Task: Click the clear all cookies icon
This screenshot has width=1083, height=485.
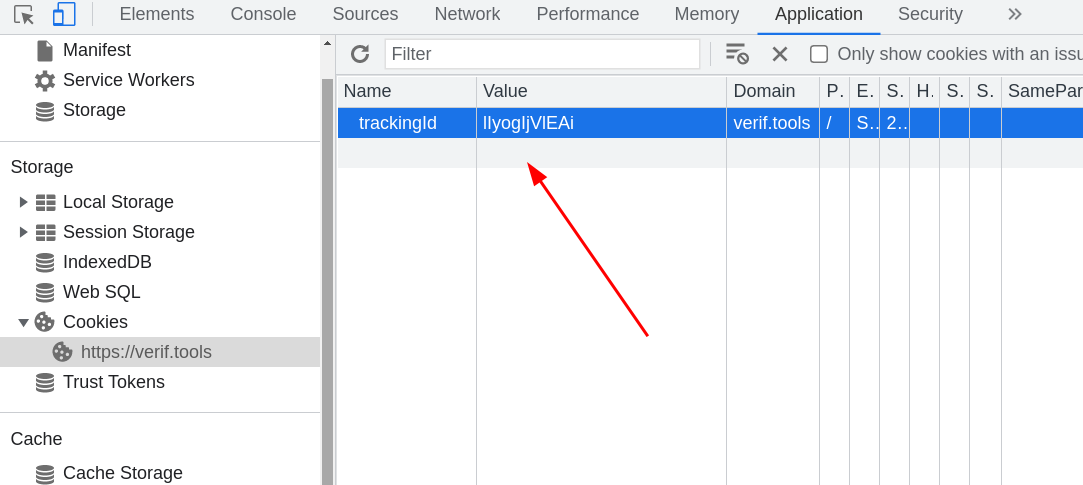Action: 736,54
